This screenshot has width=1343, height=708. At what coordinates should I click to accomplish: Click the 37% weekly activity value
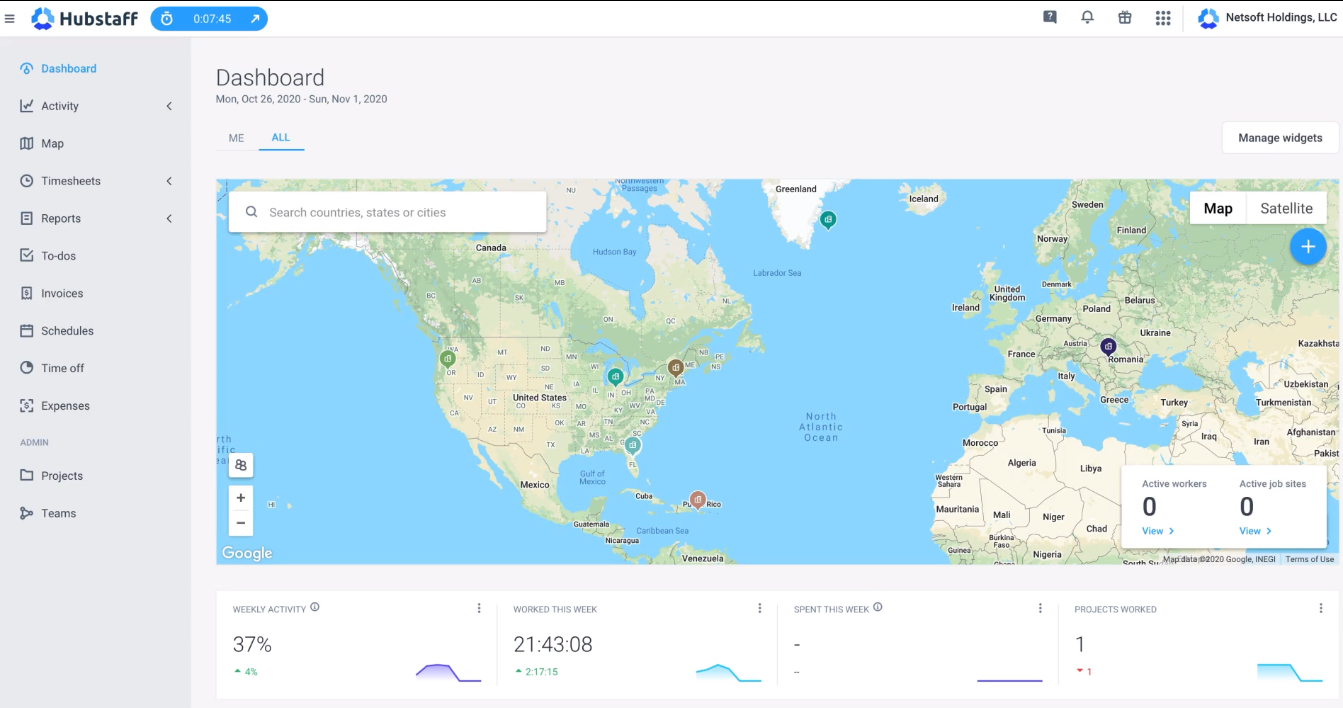pyautogui.click(x=252, y=644)
